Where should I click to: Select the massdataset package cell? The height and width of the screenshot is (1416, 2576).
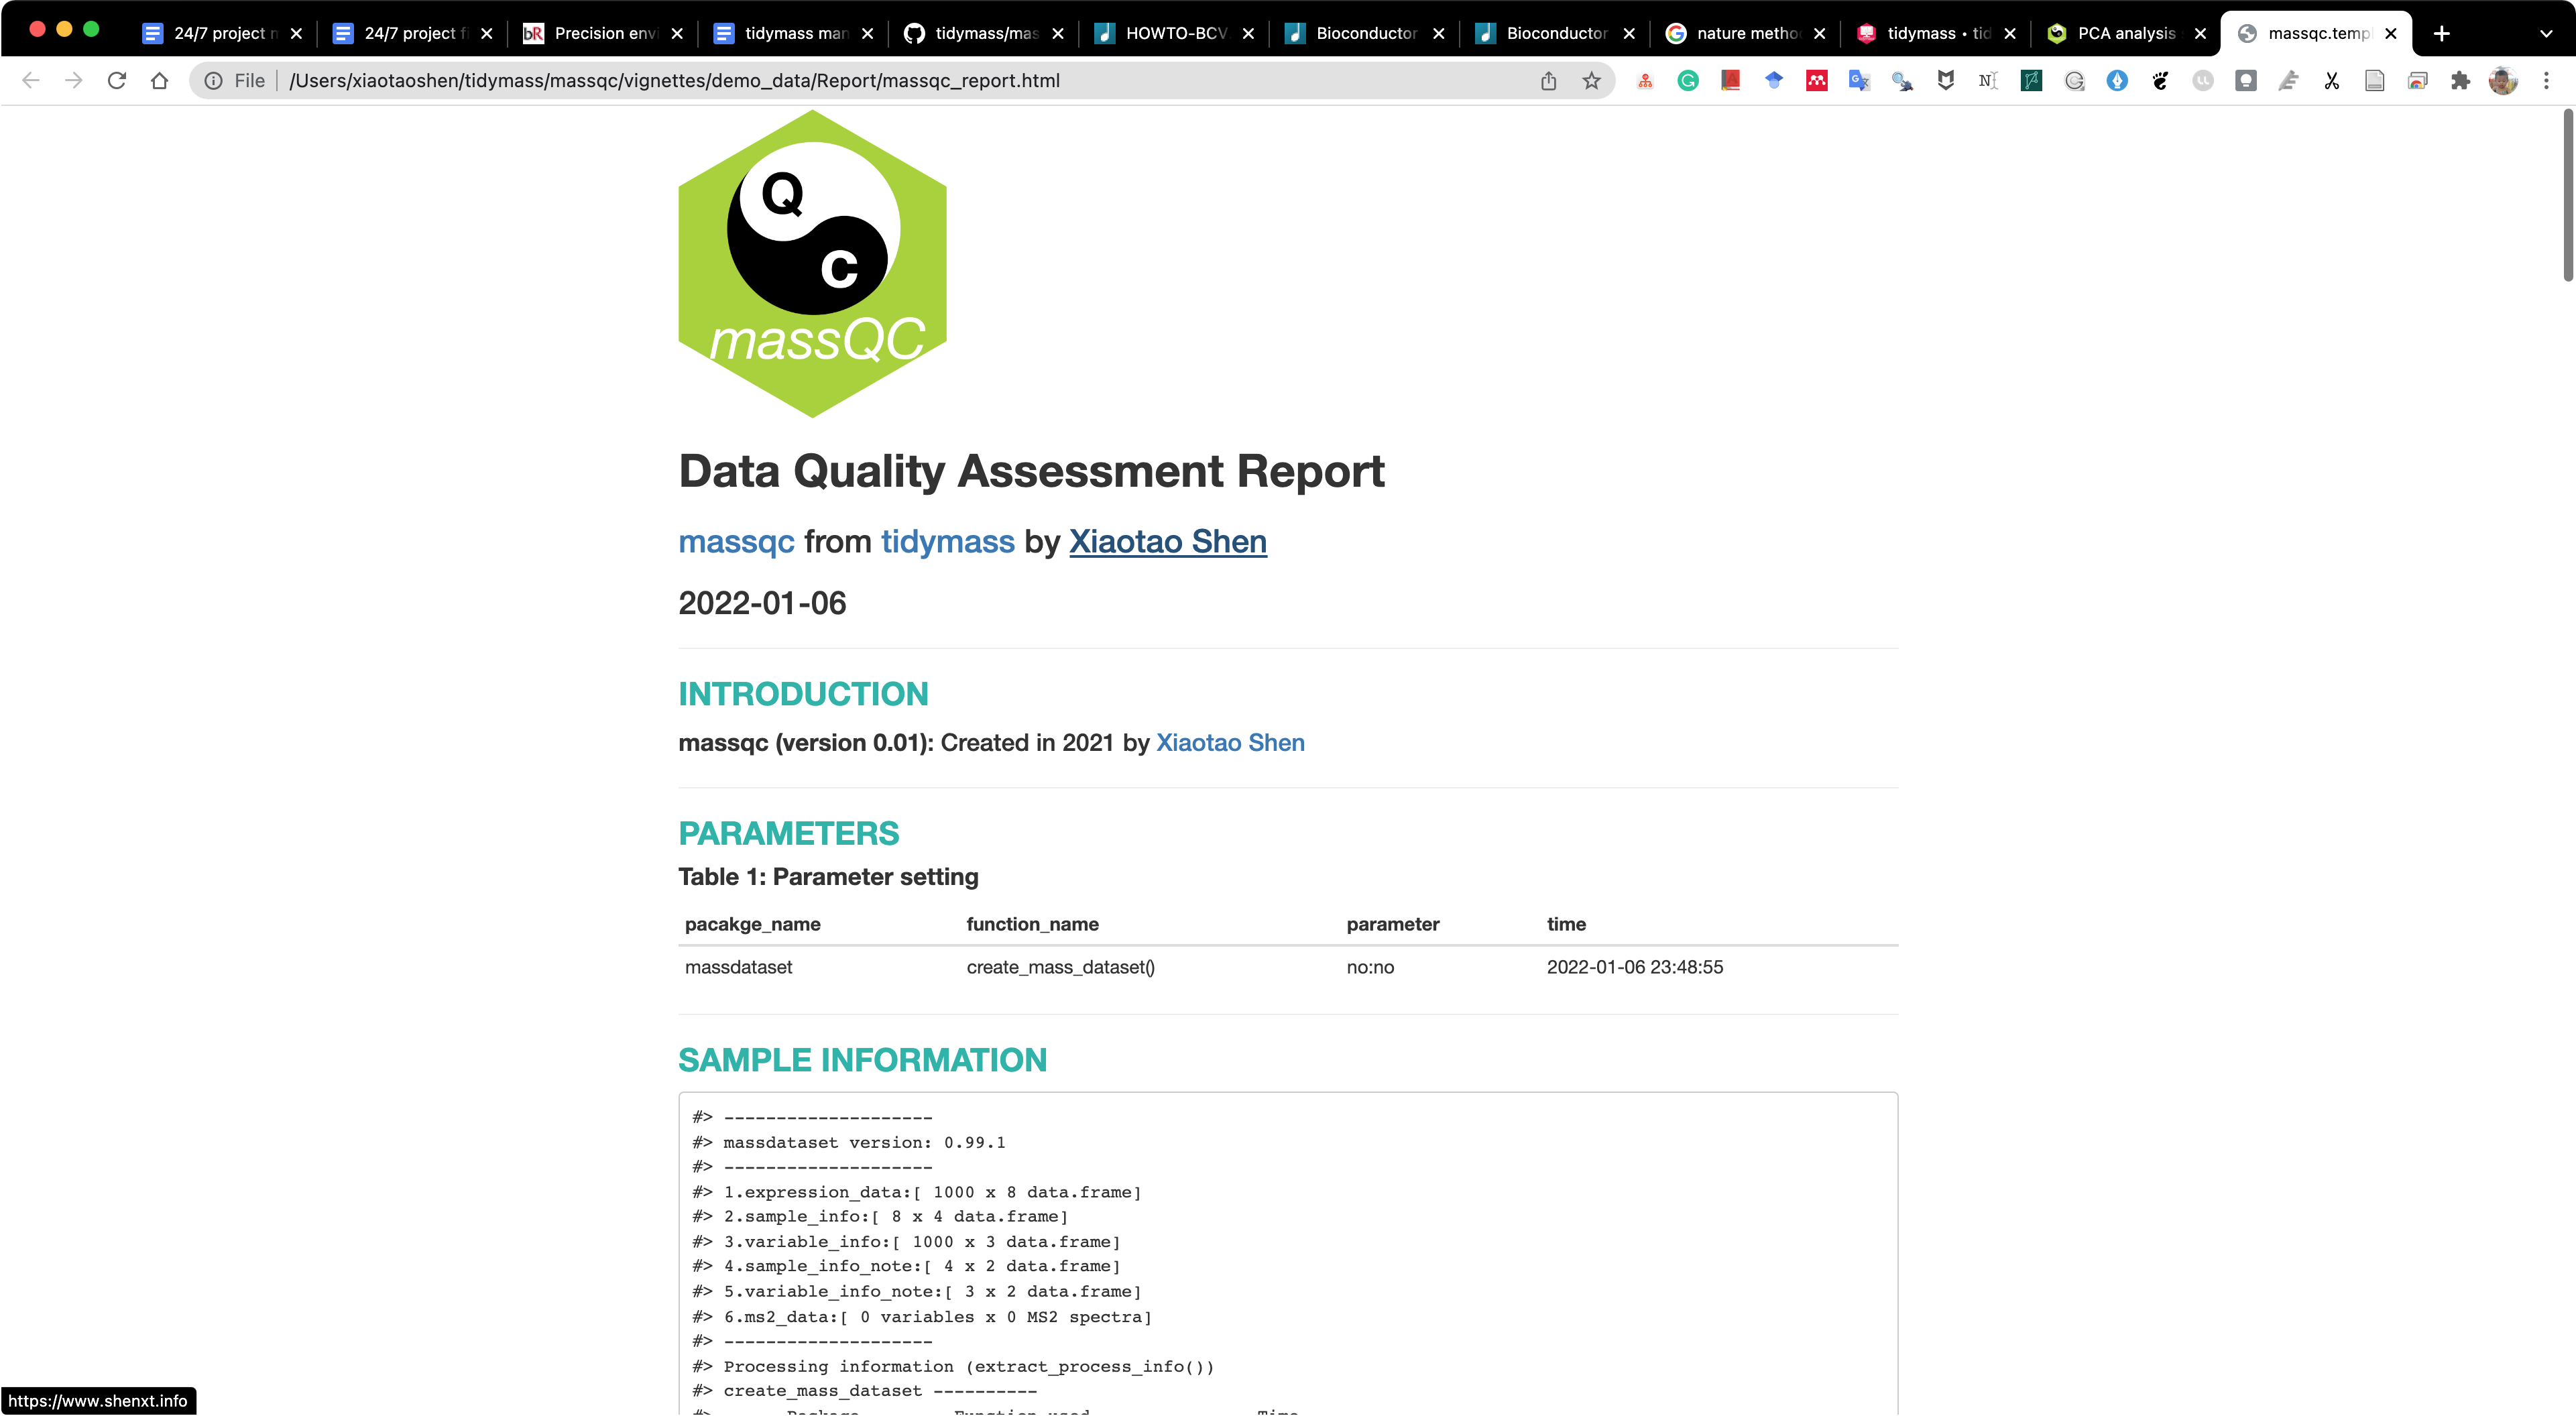pos(738,967)
